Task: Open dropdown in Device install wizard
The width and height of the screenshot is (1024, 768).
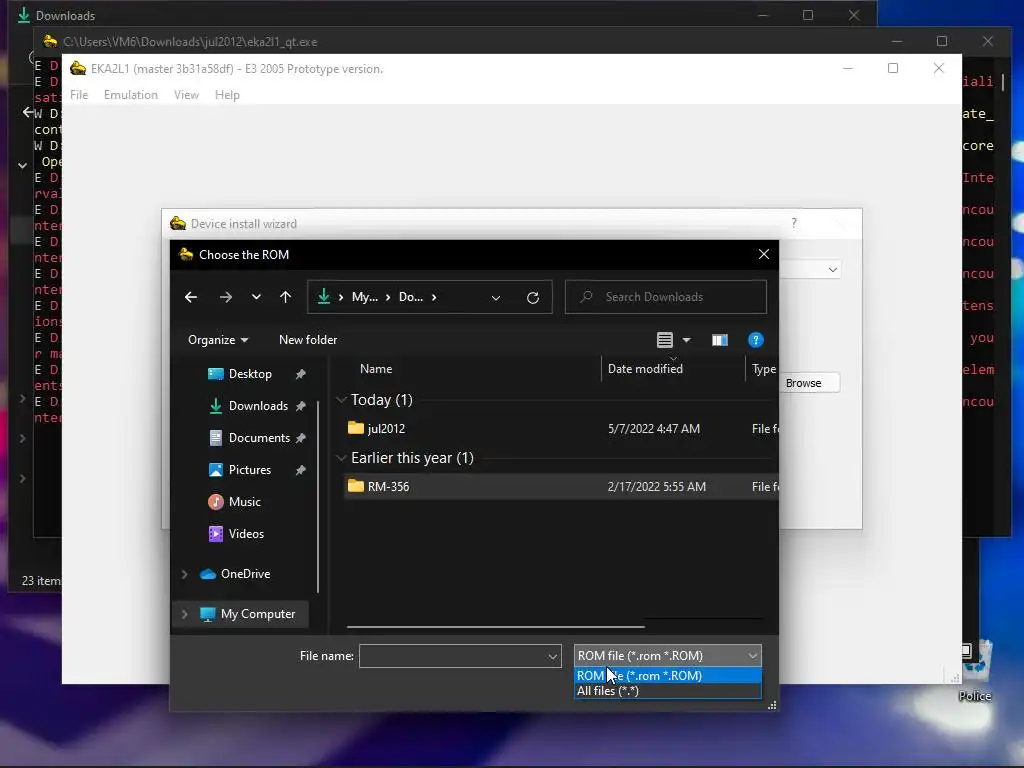Action: click(833, 270)
